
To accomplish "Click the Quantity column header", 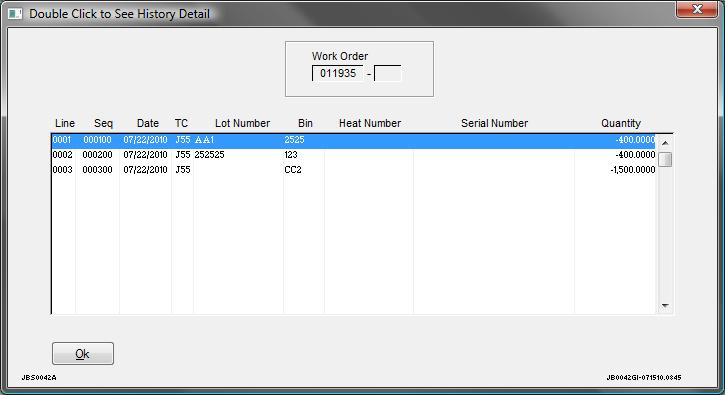I will coord(621,123).
